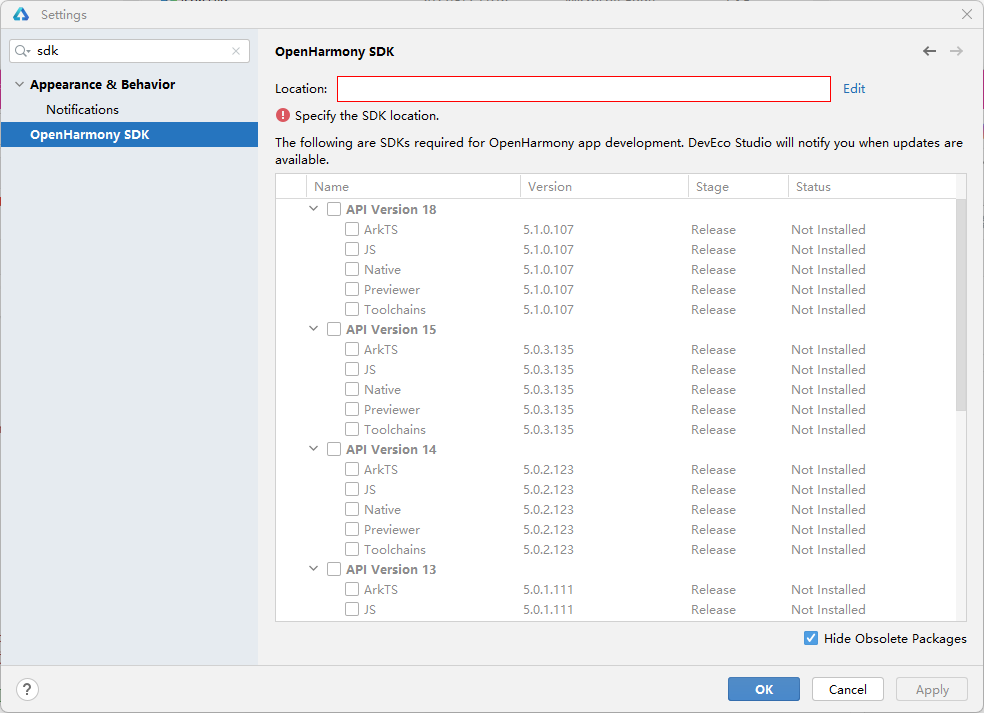The image size is (984, 713).
Task: Check the API Version 18 checkbox
Action: click(334, 209)
